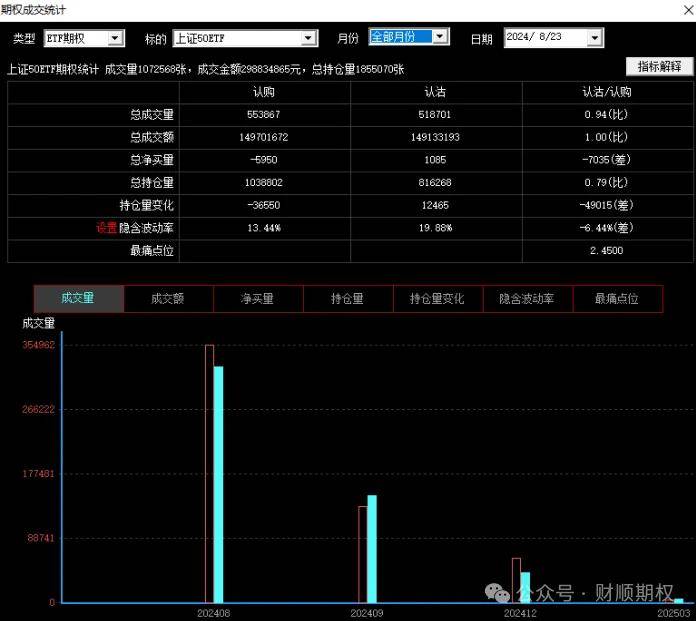Viewport: 696px width, 621px height.
Task: Click the 202408 hollow call volume bar
Action: coord(210,474)
